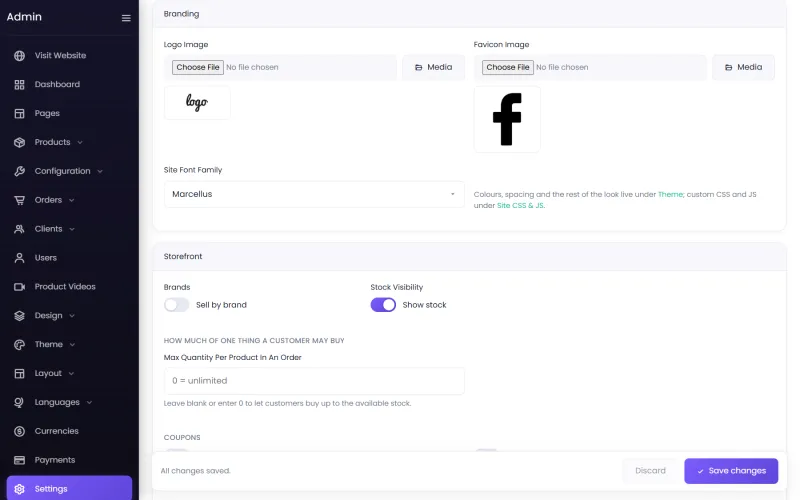Click the Media button for Logo Image

(434, 67)
